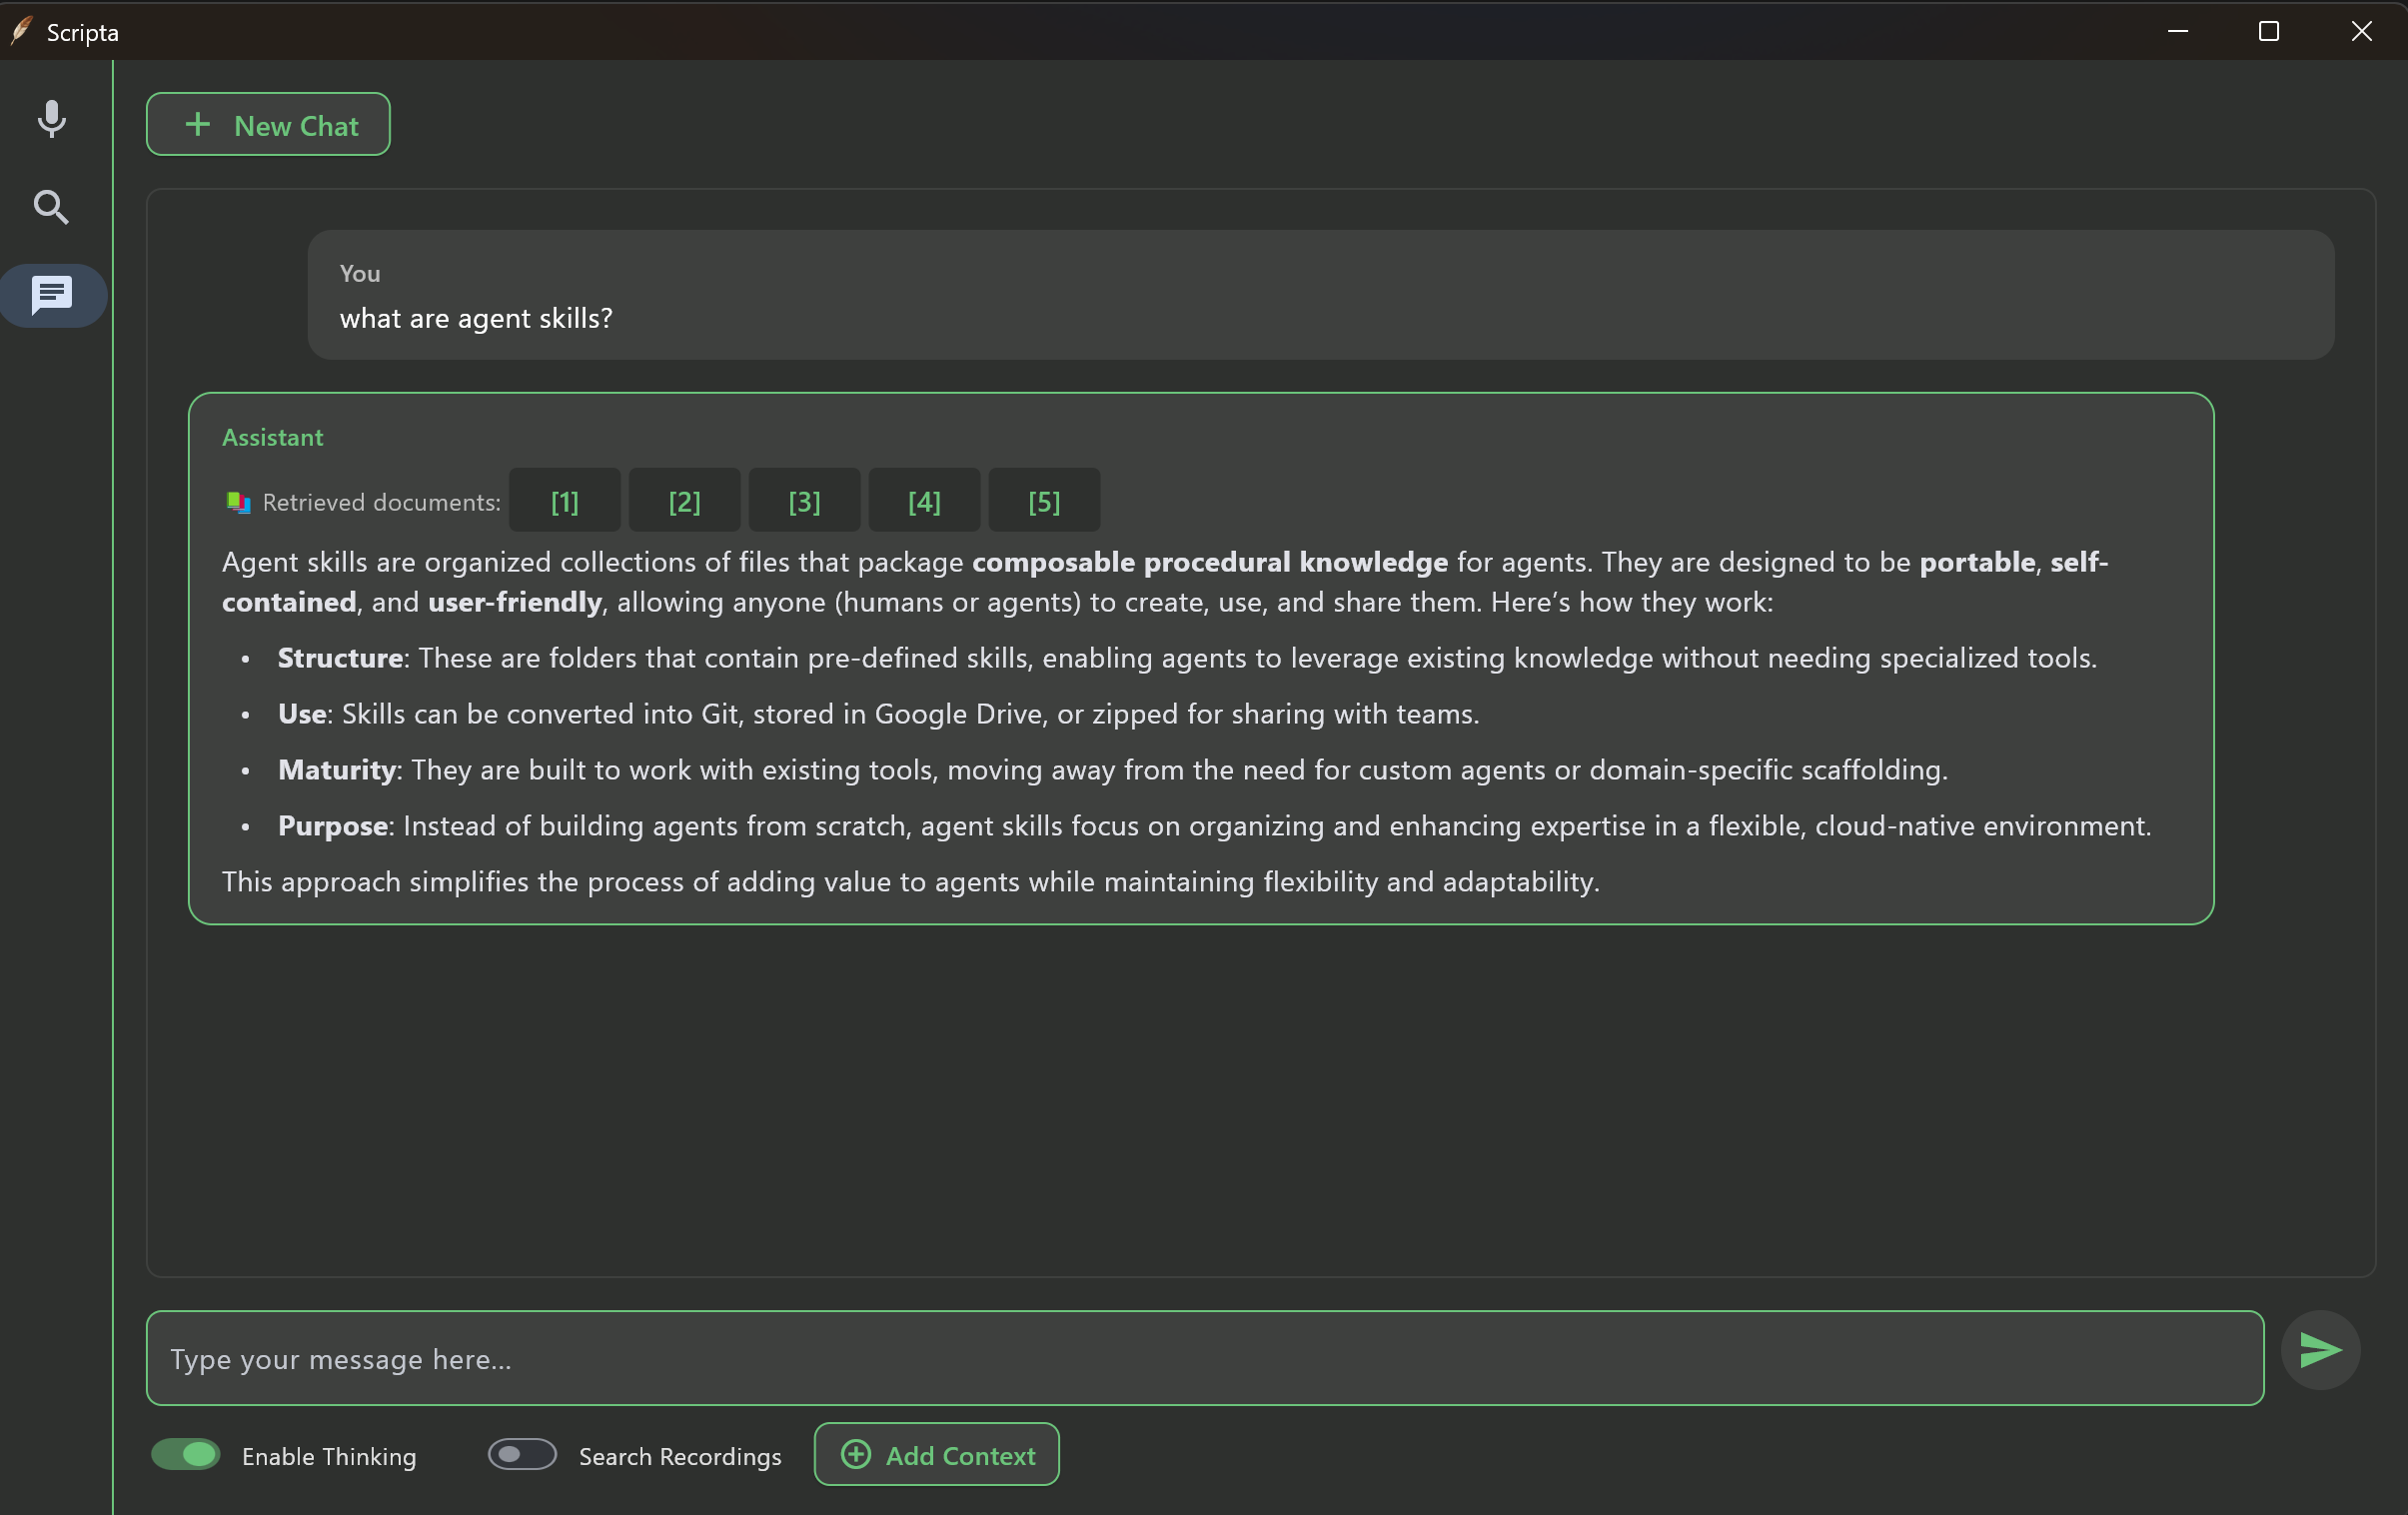Image resolution: width=2408 pixels, height=1515 pixels.
Task: Open retrieved document [1]
Action: [565, 501]
